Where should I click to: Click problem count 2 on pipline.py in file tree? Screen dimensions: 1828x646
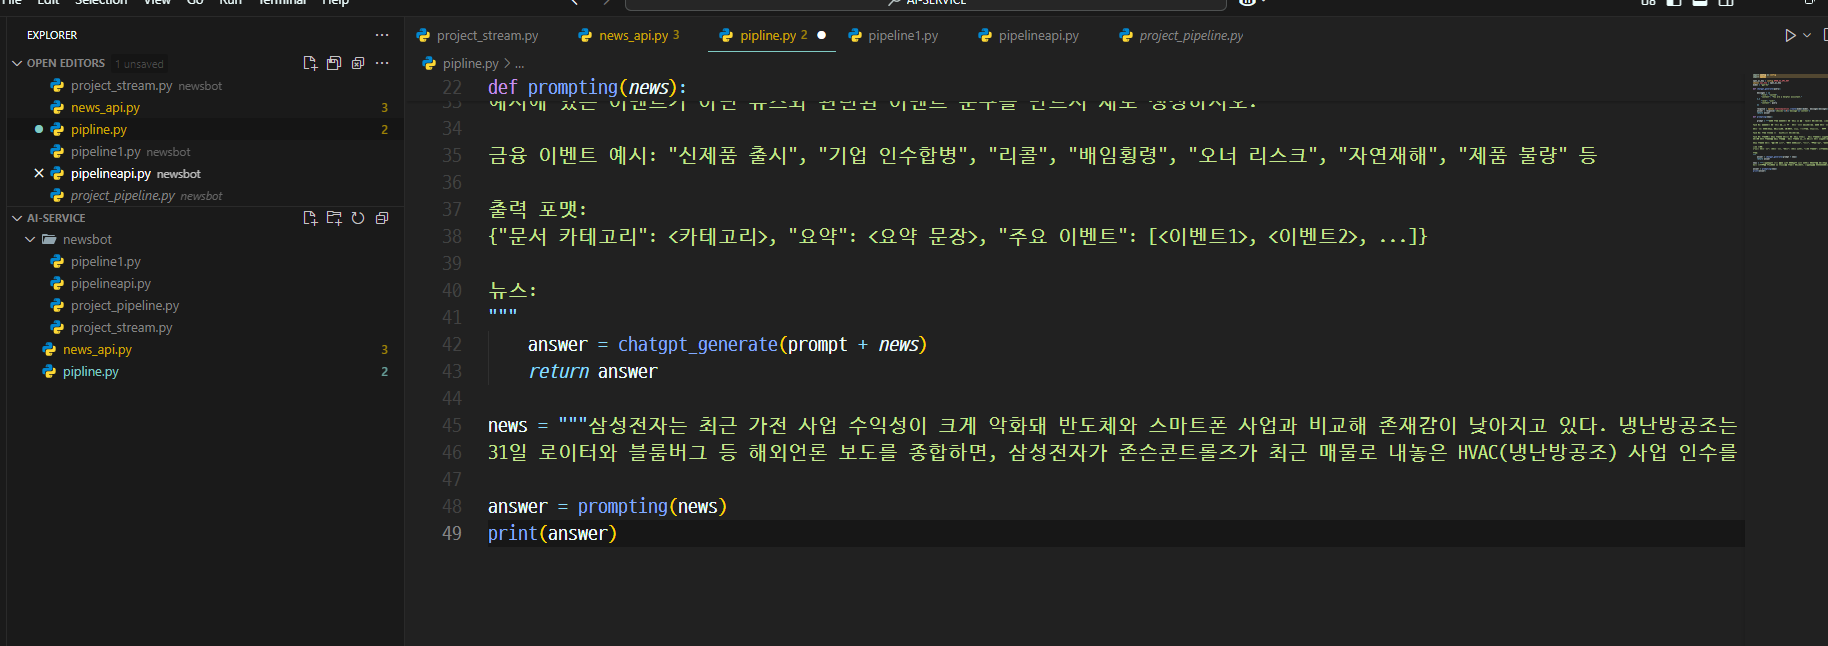[x=384, y=372]
